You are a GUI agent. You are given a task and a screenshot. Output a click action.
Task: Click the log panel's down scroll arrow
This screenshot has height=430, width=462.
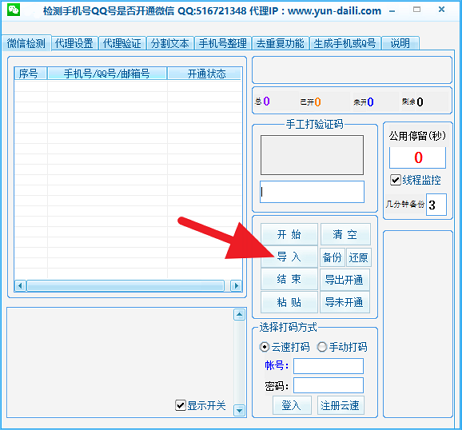click(239, 410)
